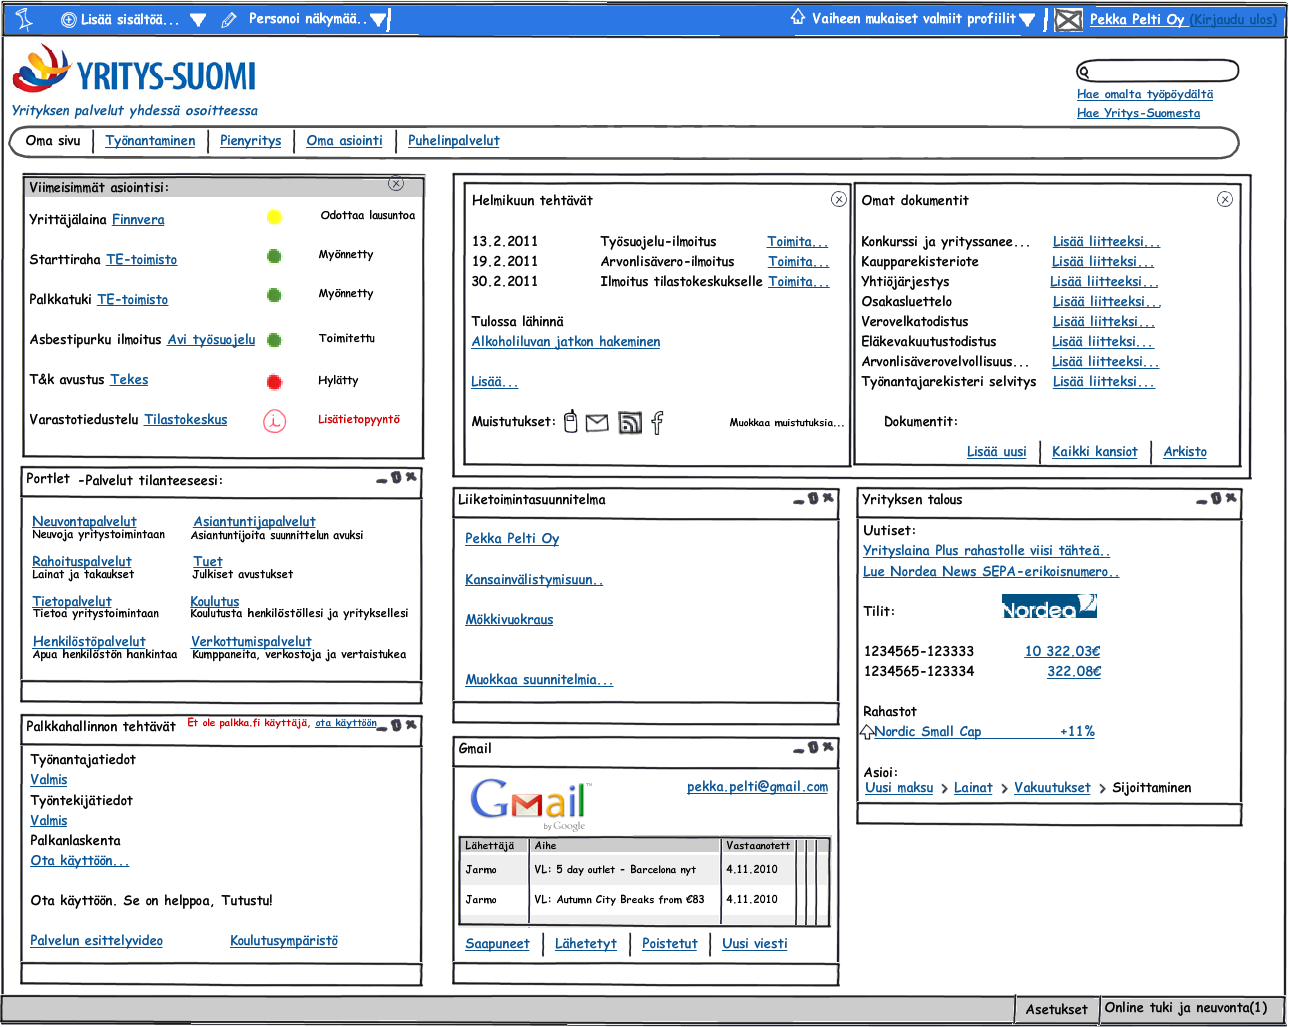Close the Palkkahallinnon tehtävät panel

click(x=411, y=724)
